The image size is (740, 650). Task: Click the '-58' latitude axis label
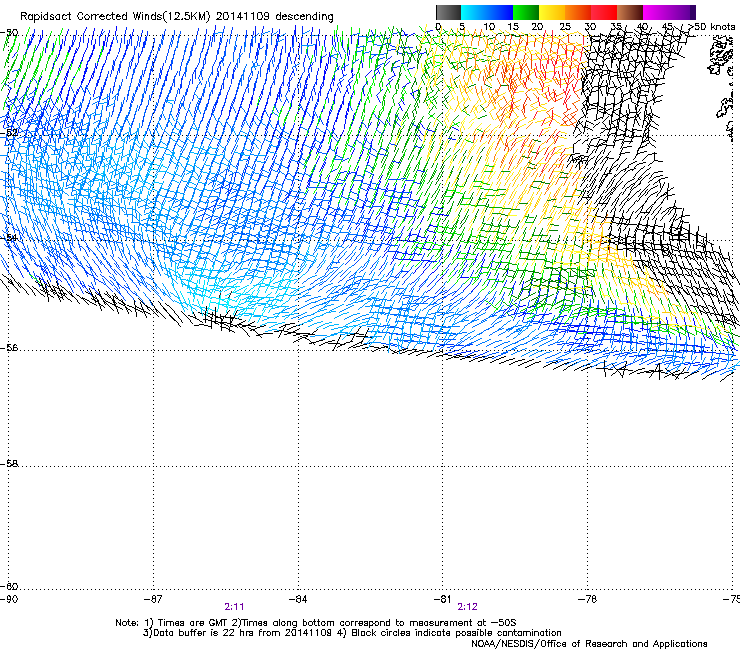pos(9,464)
